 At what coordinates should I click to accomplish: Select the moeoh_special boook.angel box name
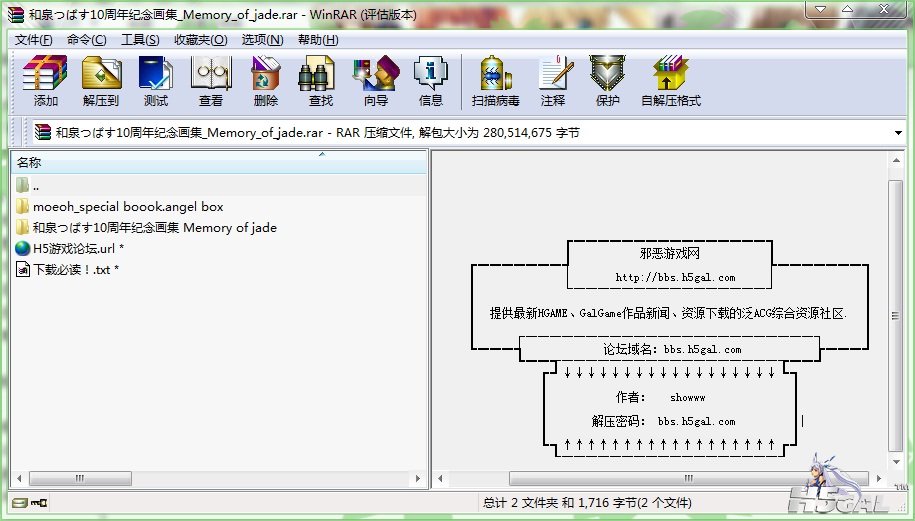(128, 207)
